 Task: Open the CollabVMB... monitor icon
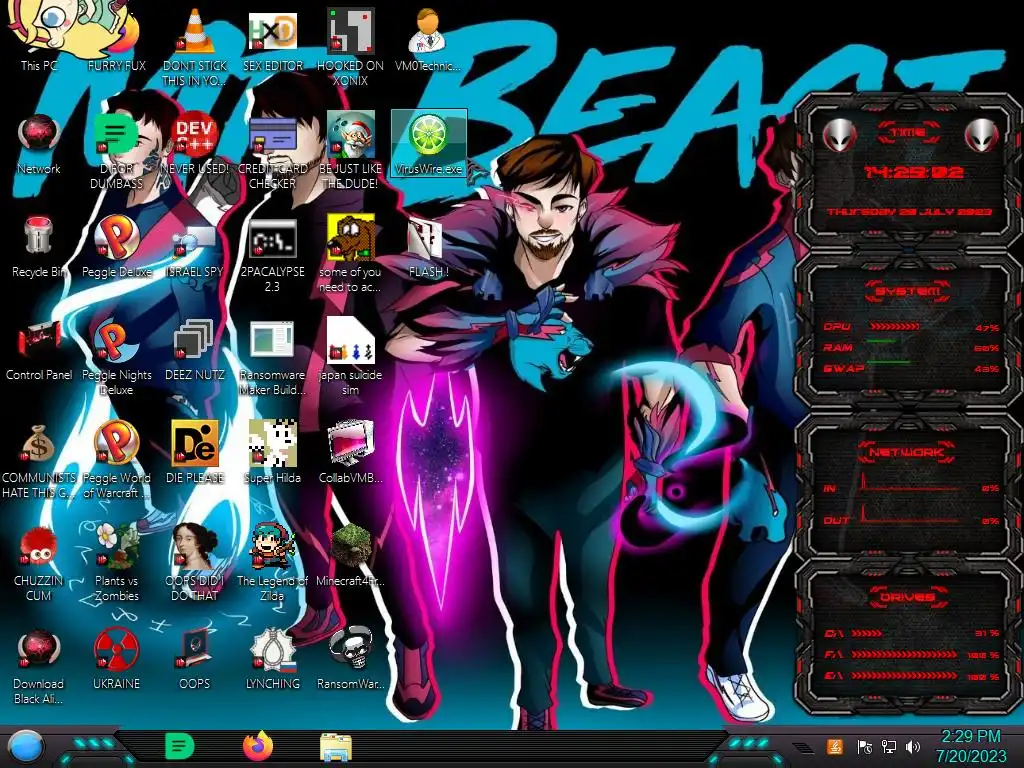(350, 452)
